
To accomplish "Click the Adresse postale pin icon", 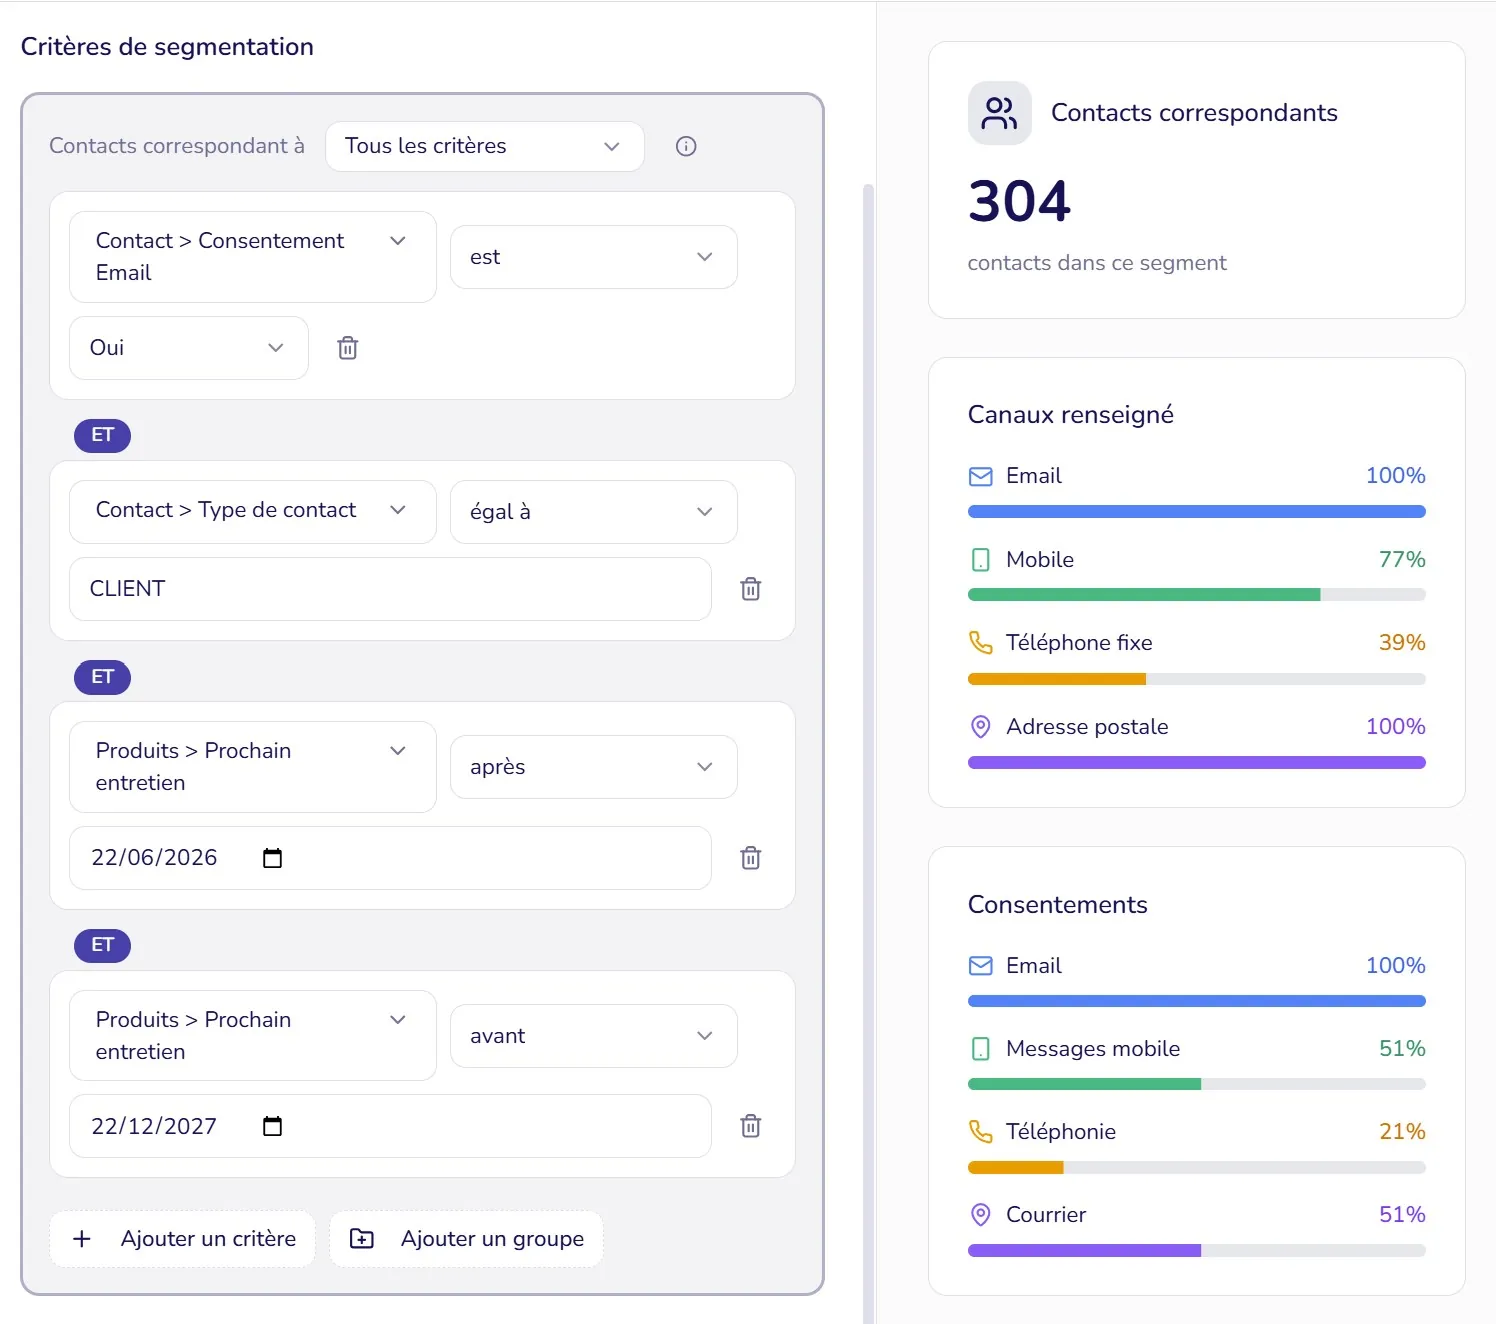I will [981, 727].
